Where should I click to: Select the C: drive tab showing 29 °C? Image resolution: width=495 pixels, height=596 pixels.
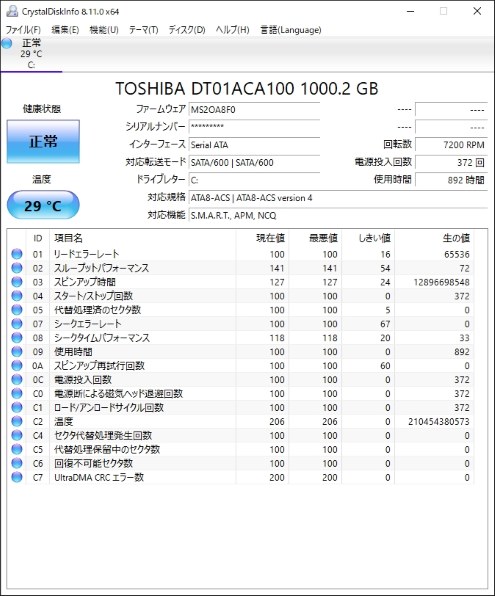click(x=31, y=54)
